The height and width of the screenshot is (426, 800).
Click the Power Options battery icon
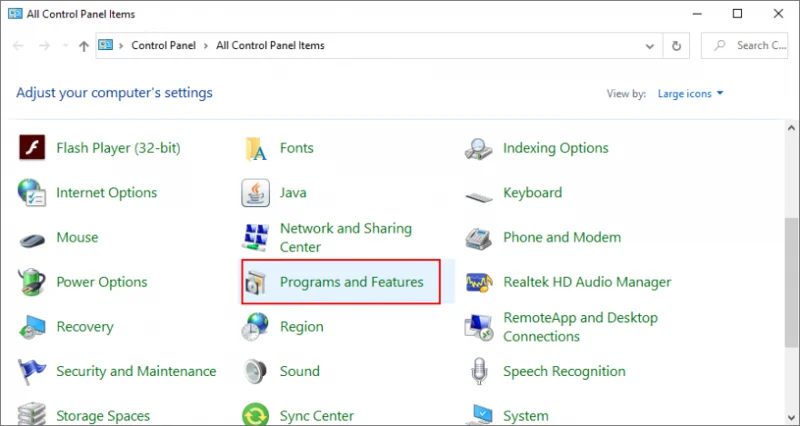point(32,282)
